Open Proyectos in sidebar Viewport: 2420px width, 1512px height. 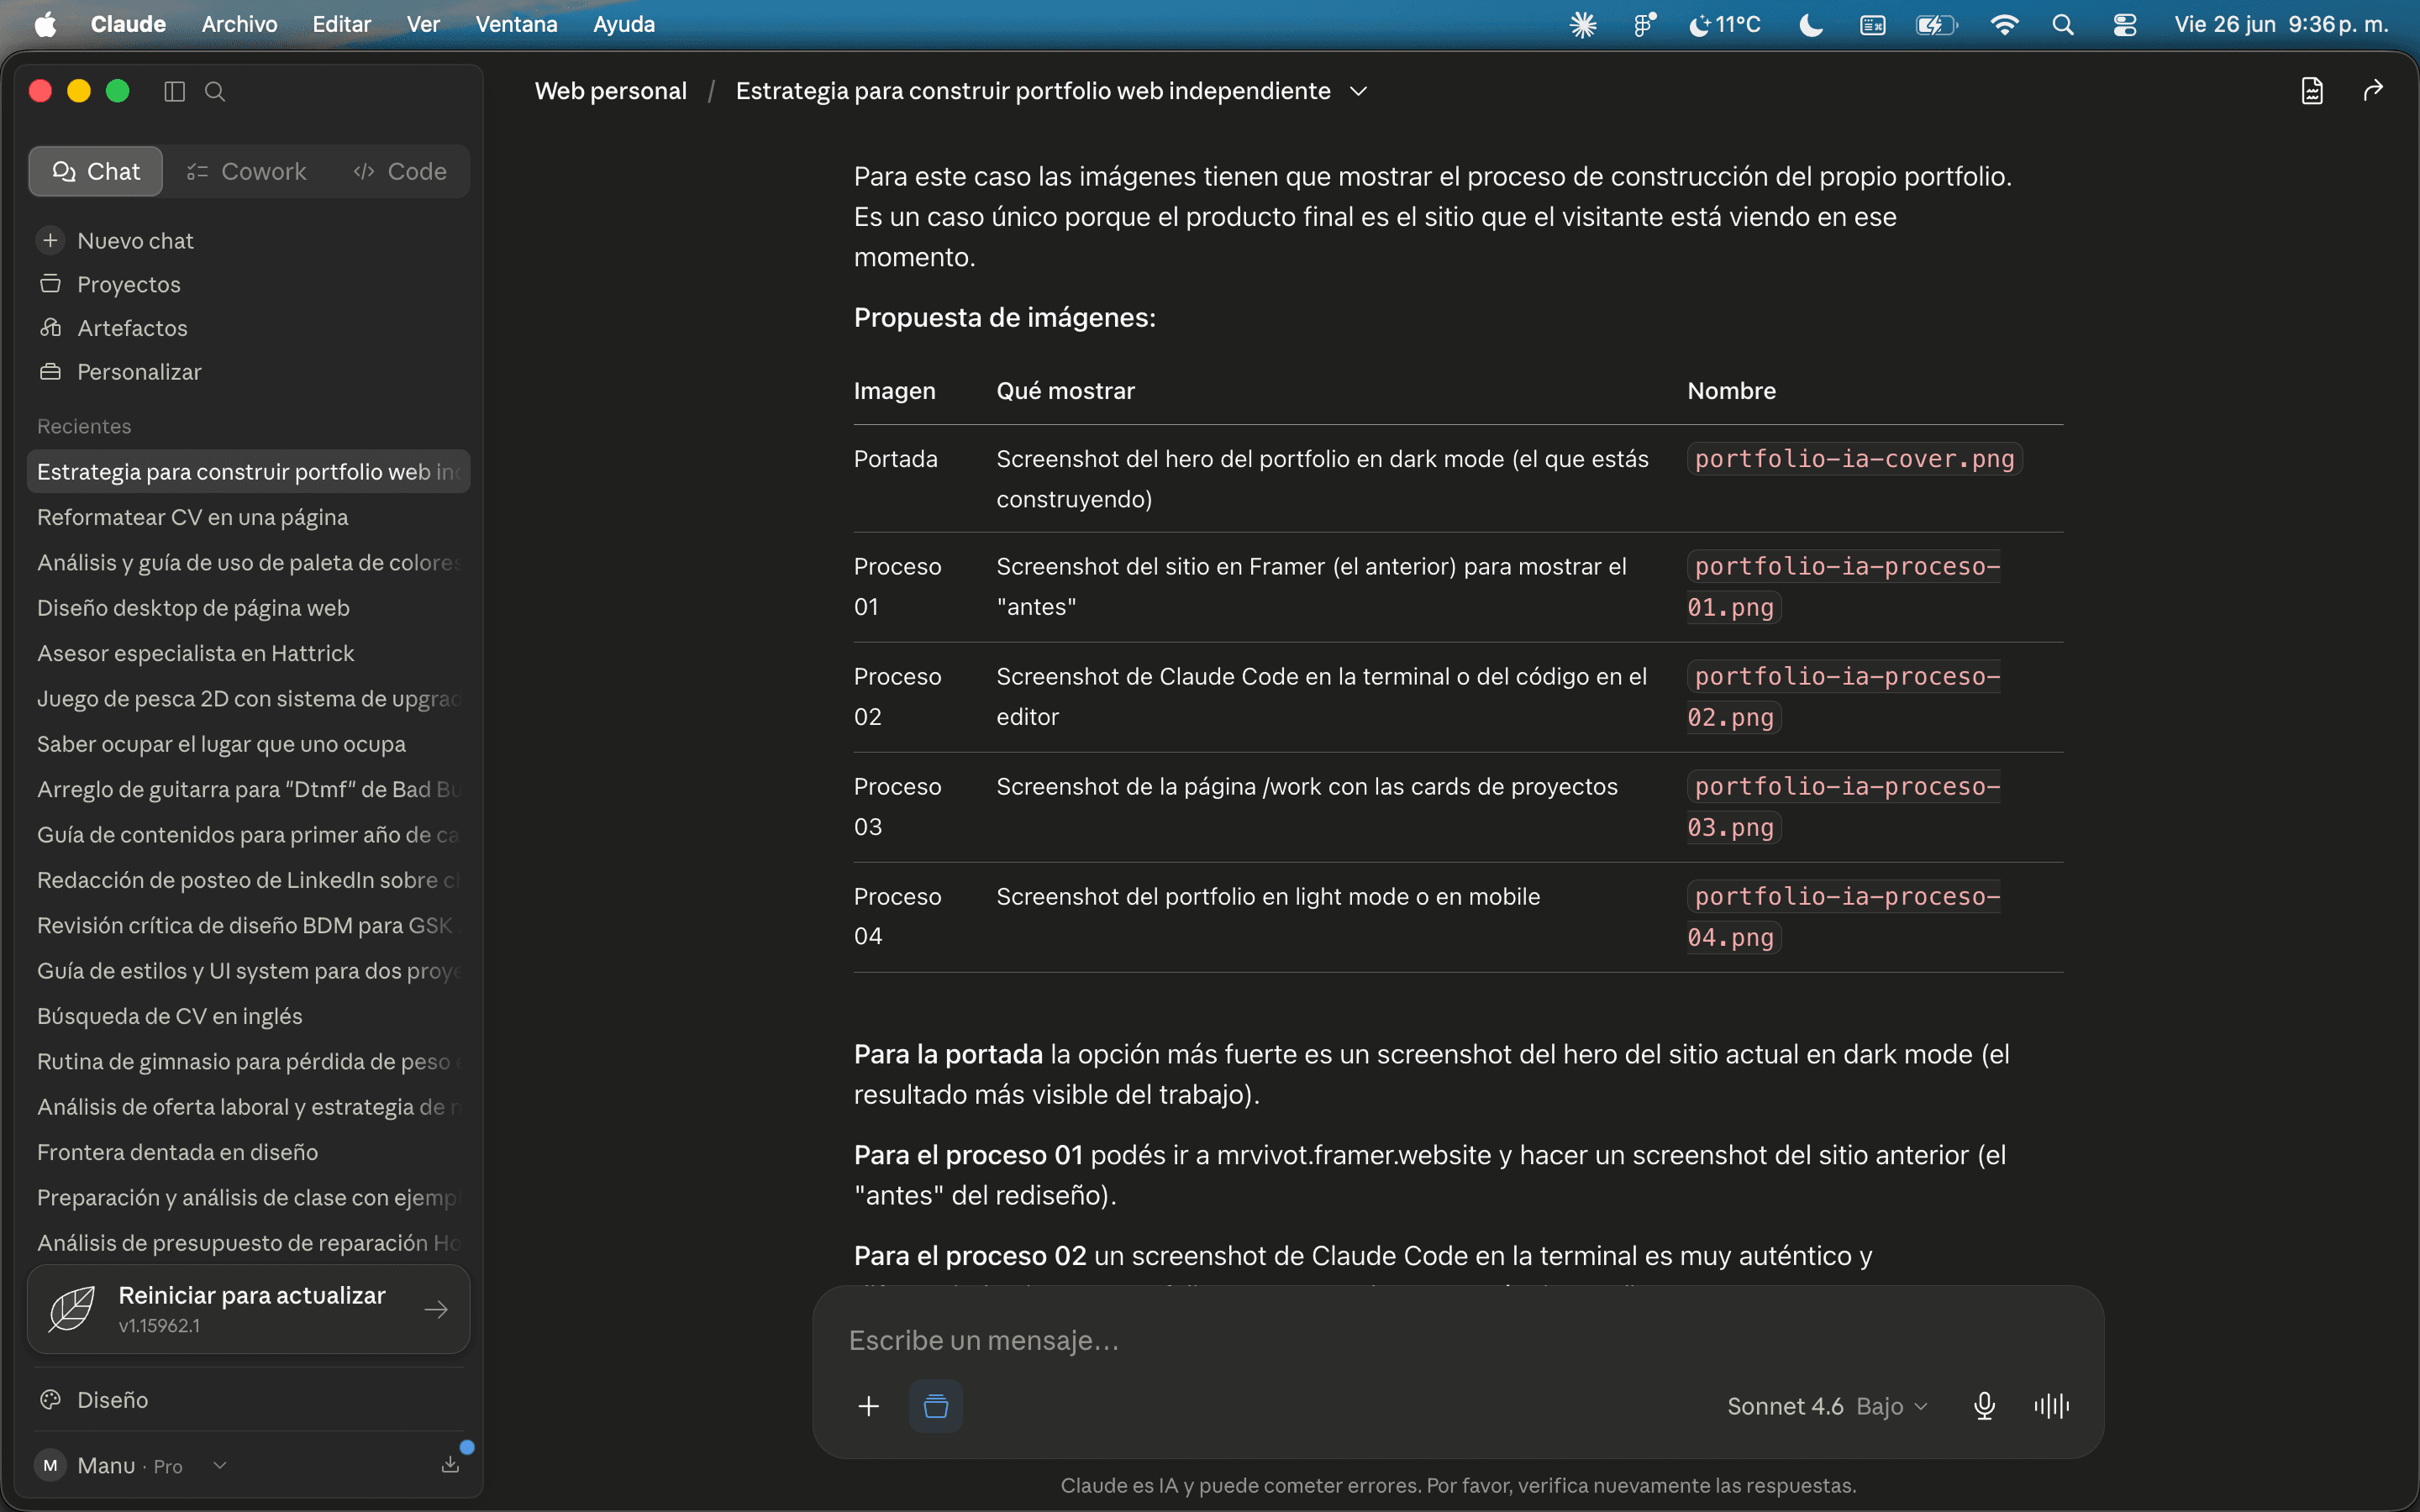pyautogui.click(x=248, y=285)
